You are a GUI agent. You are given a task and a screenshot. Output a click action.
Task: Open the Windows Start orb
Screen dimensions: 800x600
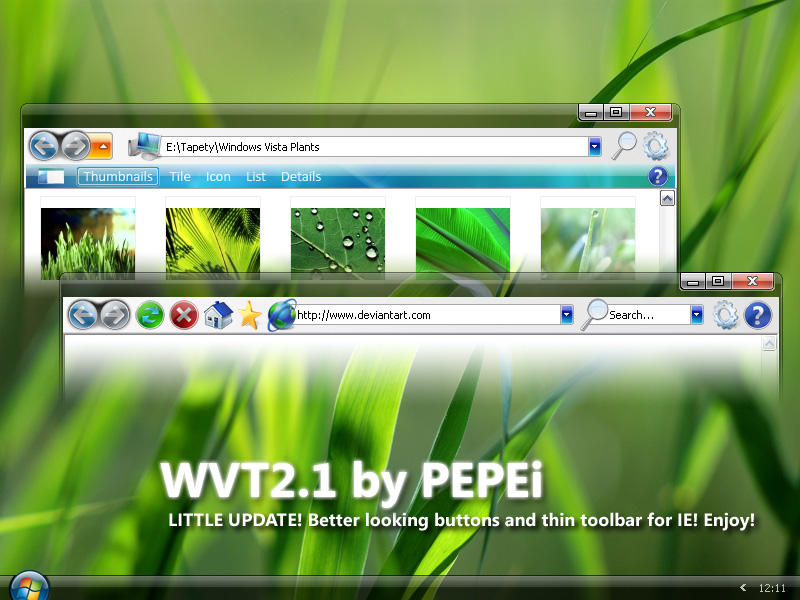tap(29, 586)
